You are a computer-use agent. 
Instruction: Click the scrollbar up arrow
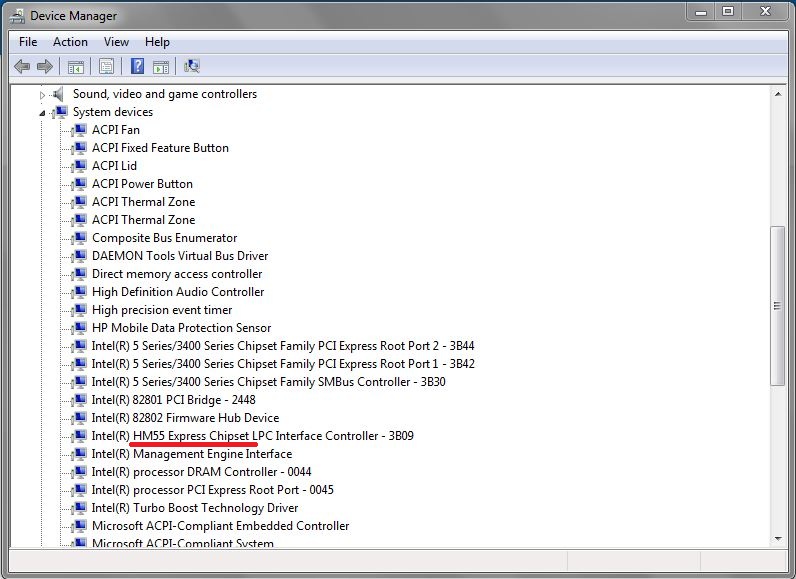point(778,94)
